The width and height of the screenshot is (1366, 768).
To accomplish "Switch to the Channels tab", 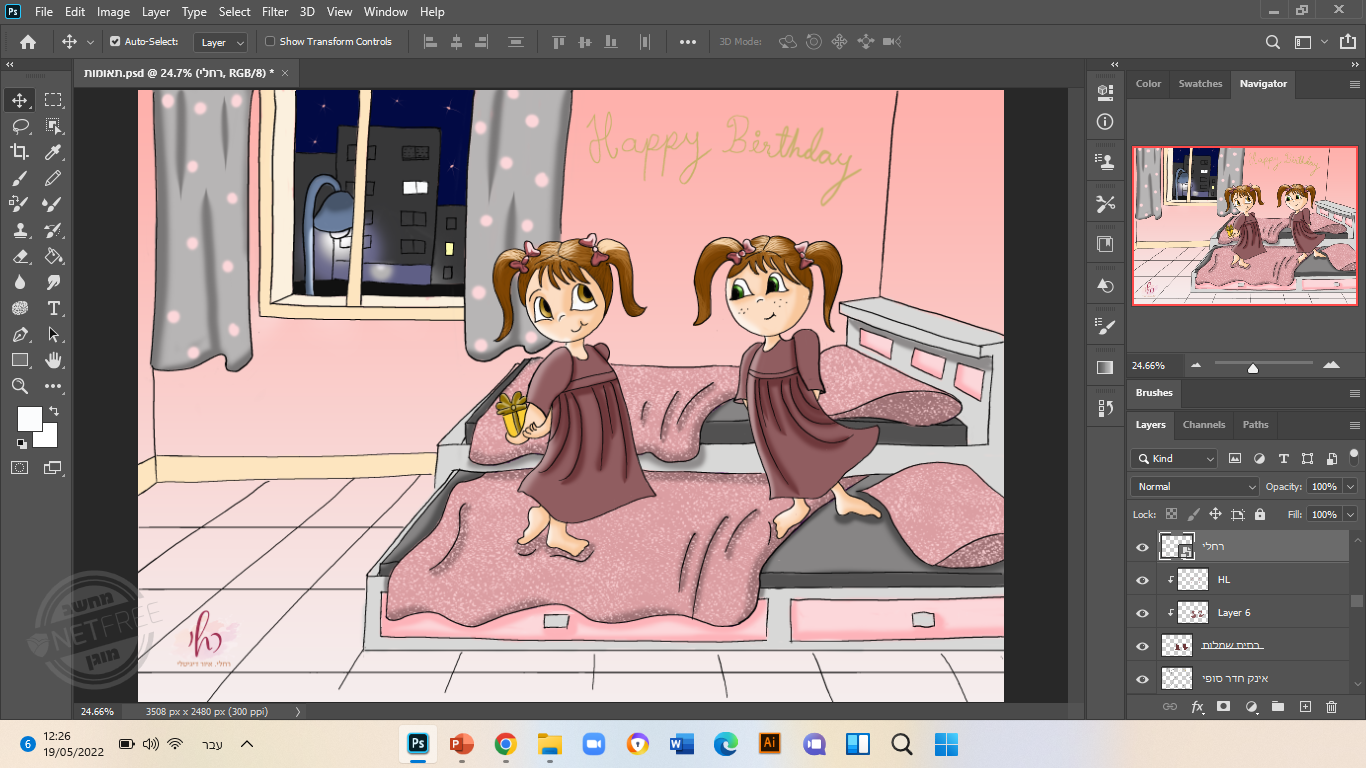I will click(x=1203, y=425).
